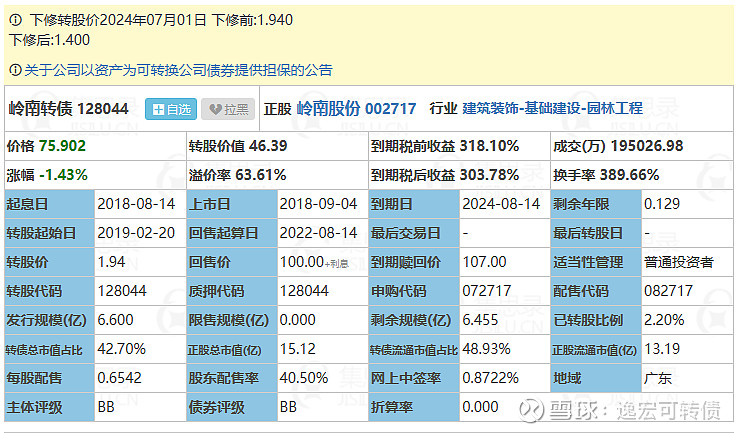
Task: Select the 剩余年限 value 0.129
Action: click(x=662, y=204)
